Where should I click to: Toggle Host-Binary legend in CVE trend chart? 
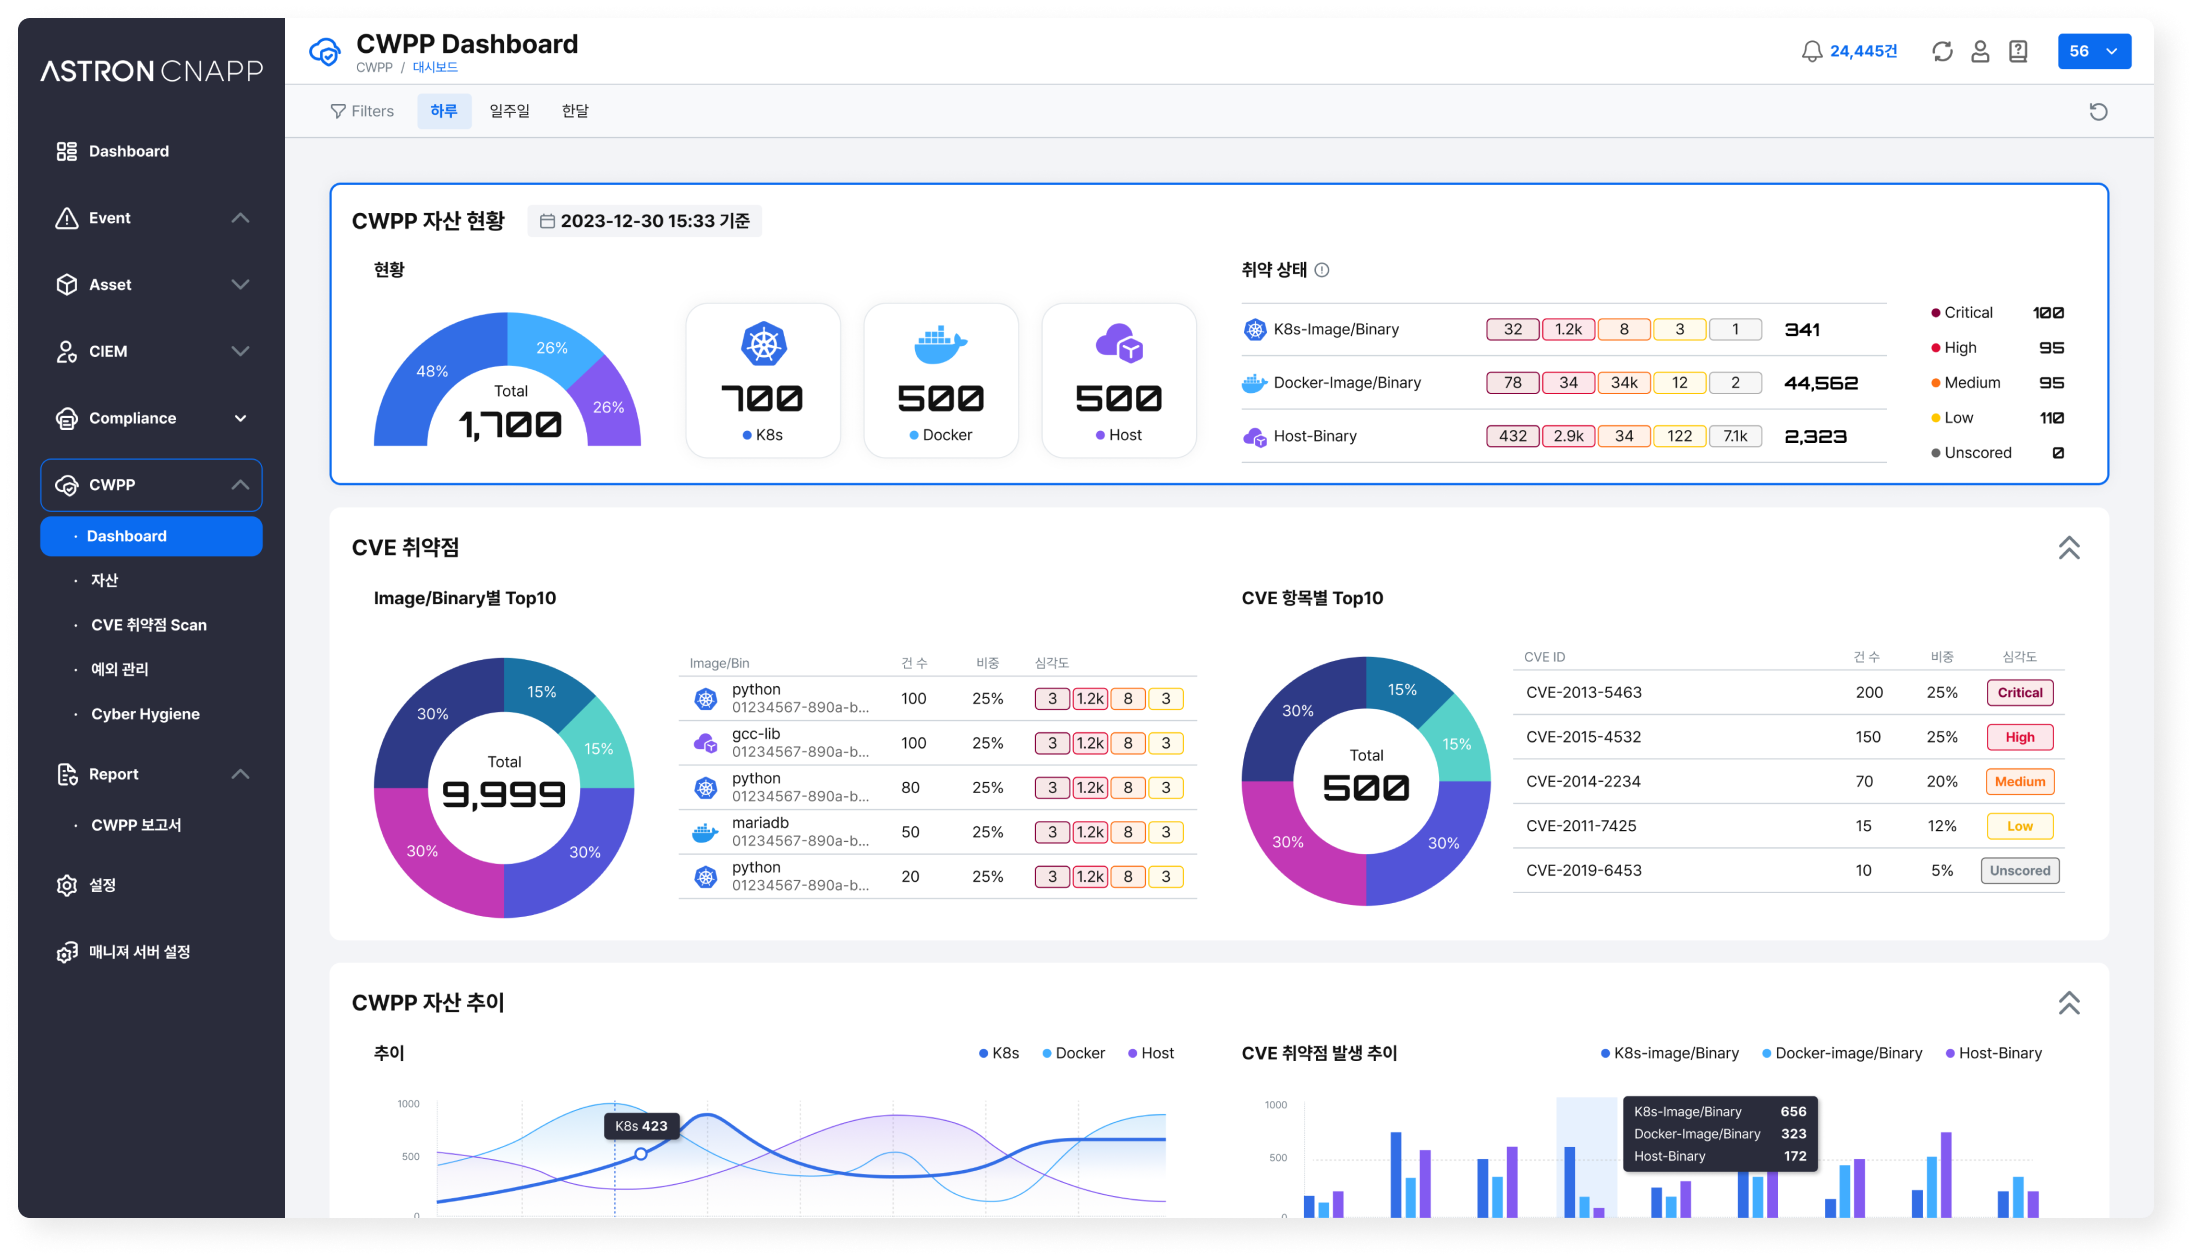tap(1993, 1053)
